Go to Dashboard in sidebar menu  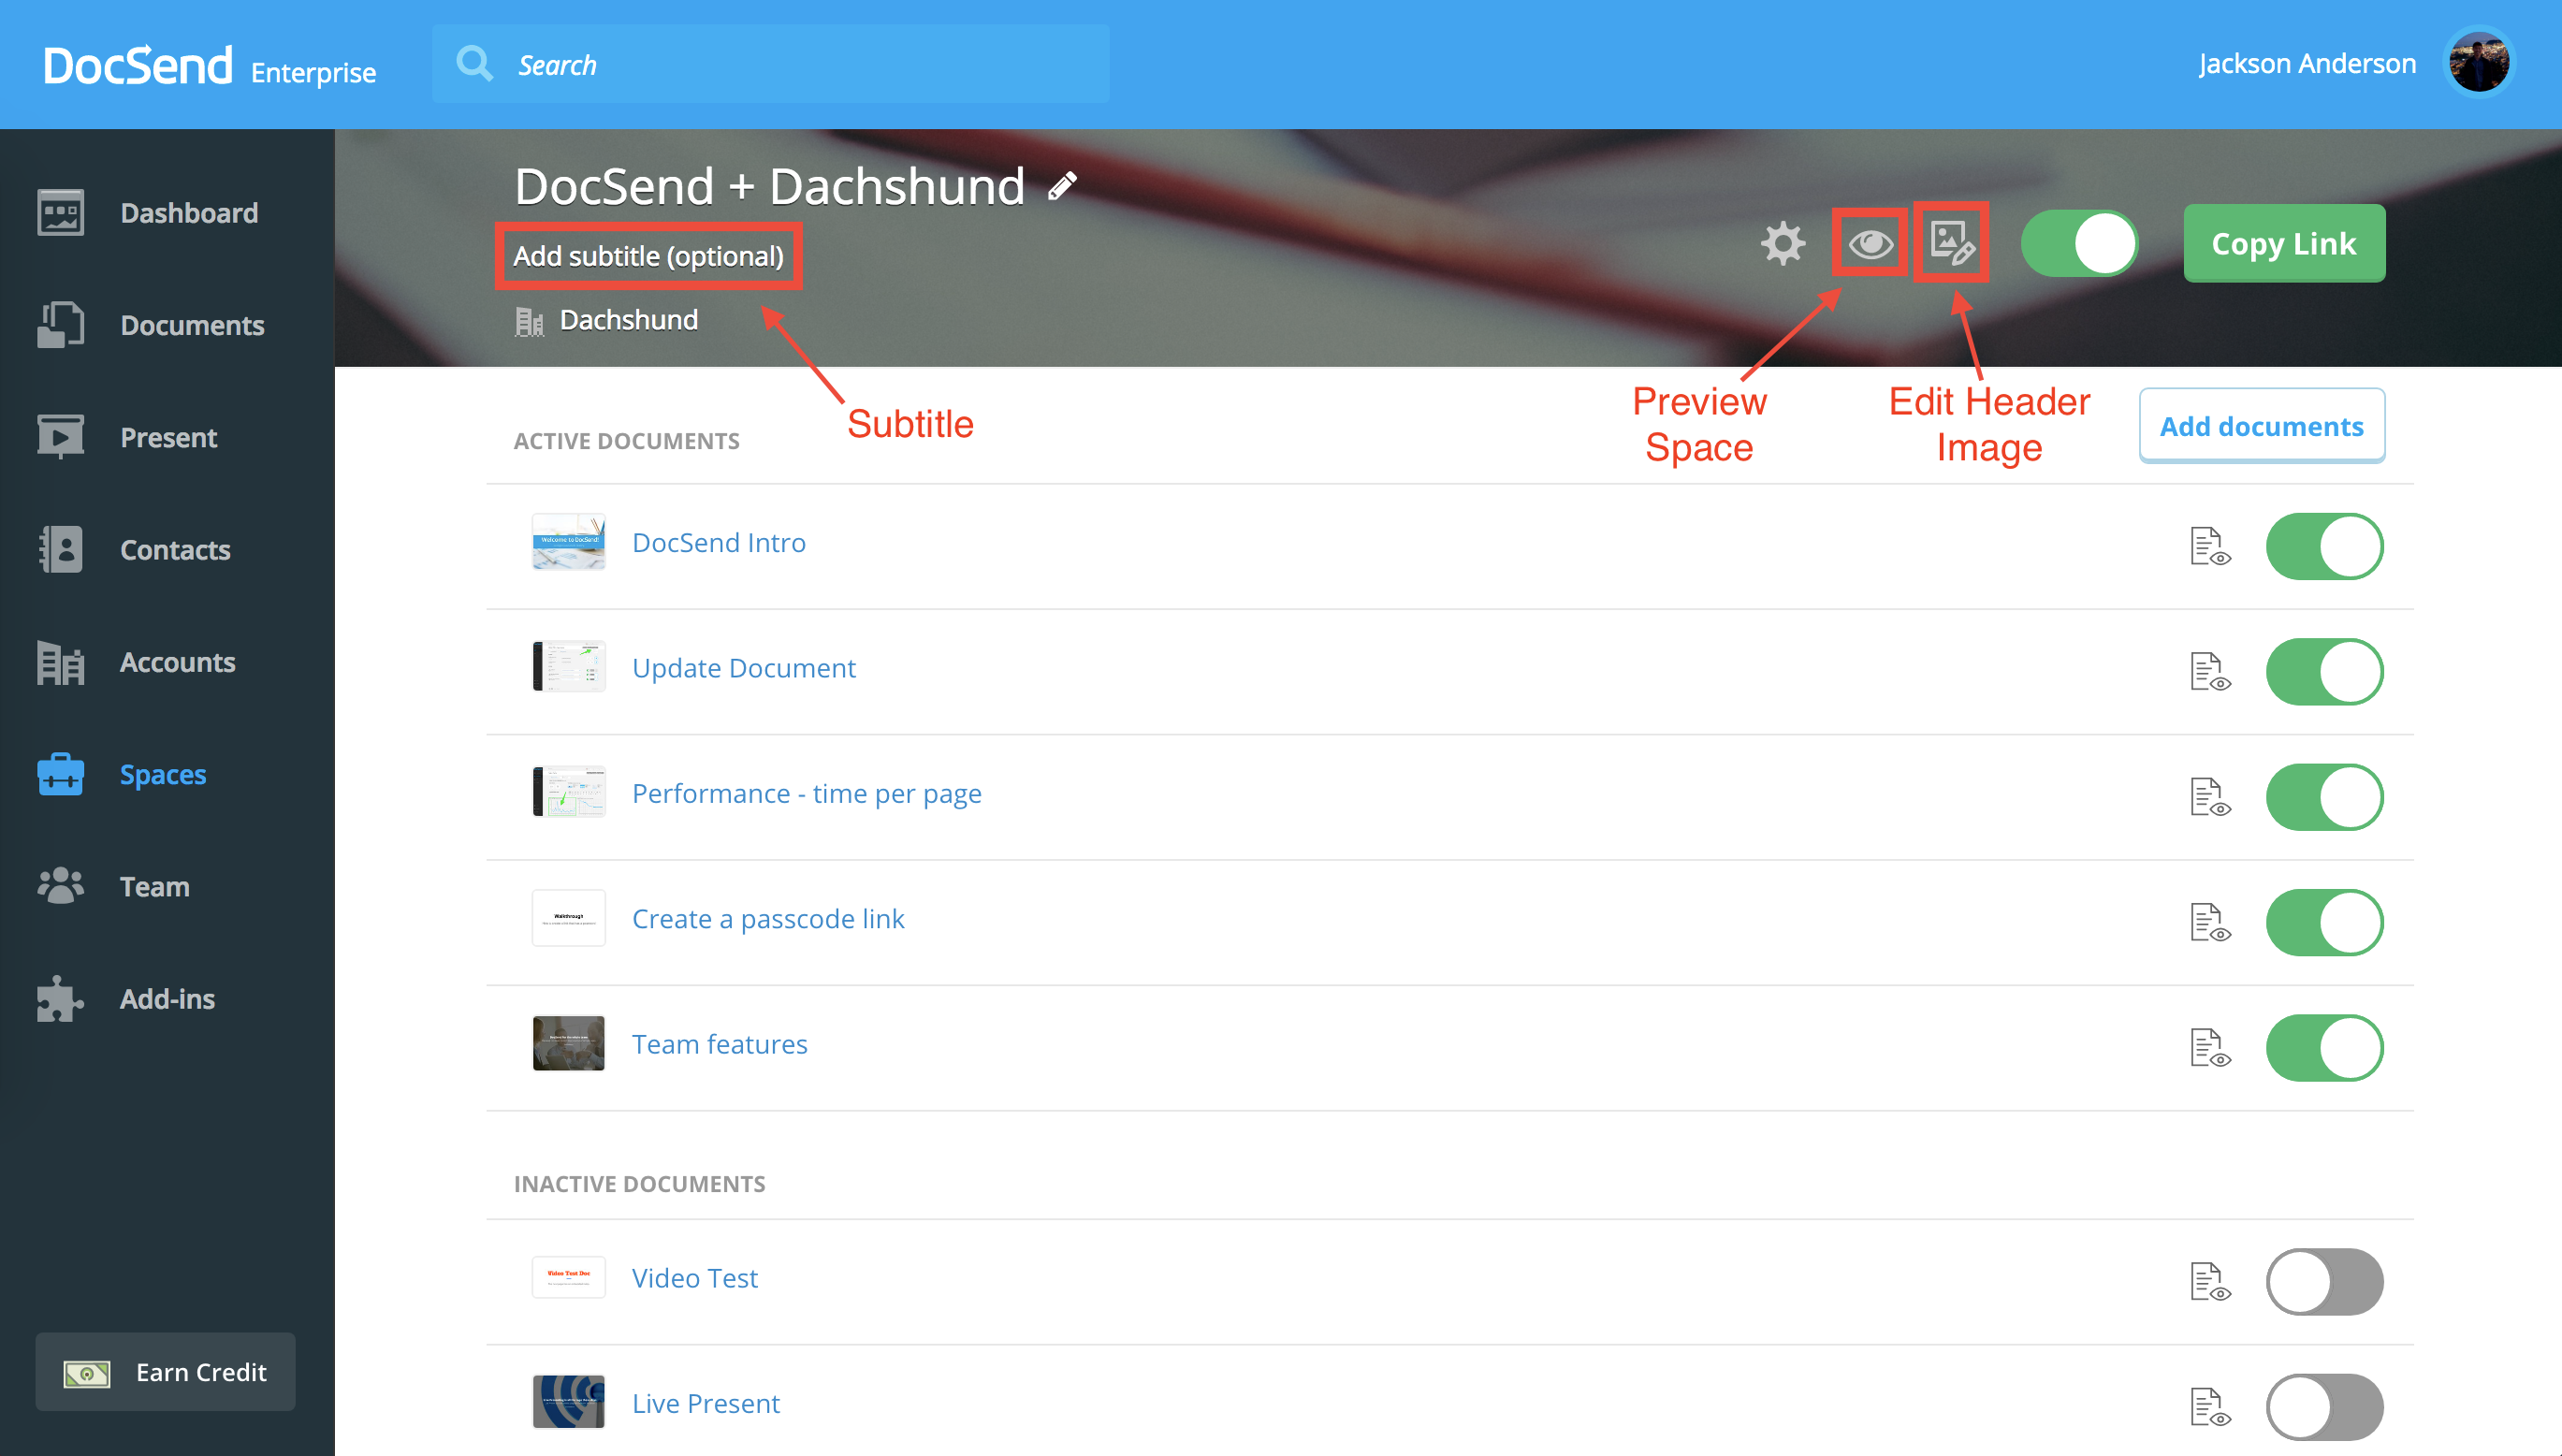tap(189, 213)
